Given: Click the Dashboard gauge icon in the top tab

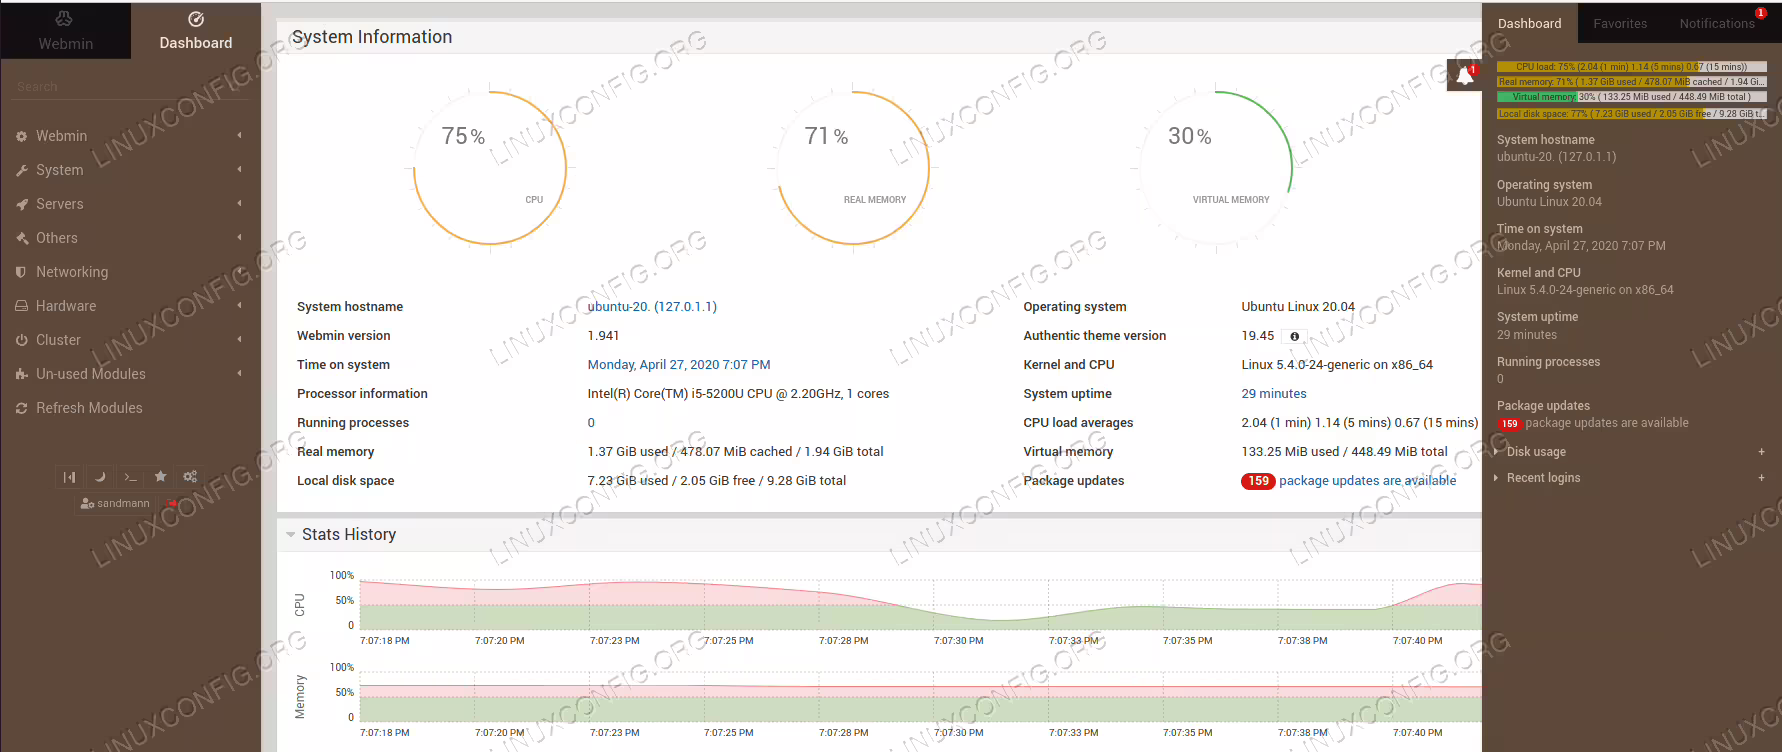Looking at the screenshot, I should (196, 18).
